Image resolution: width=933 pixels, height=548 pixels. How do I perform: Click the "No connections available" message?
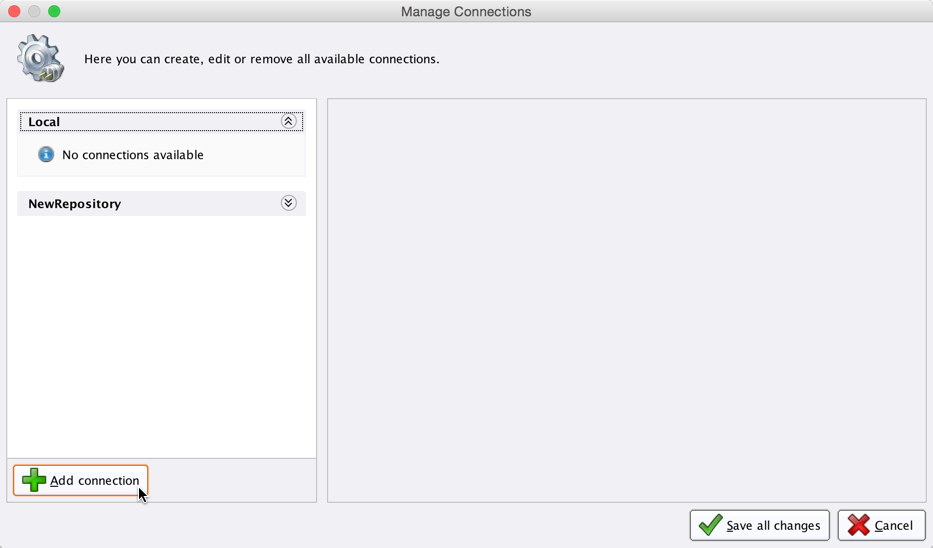pyautogui.click(x=133, y=155)
